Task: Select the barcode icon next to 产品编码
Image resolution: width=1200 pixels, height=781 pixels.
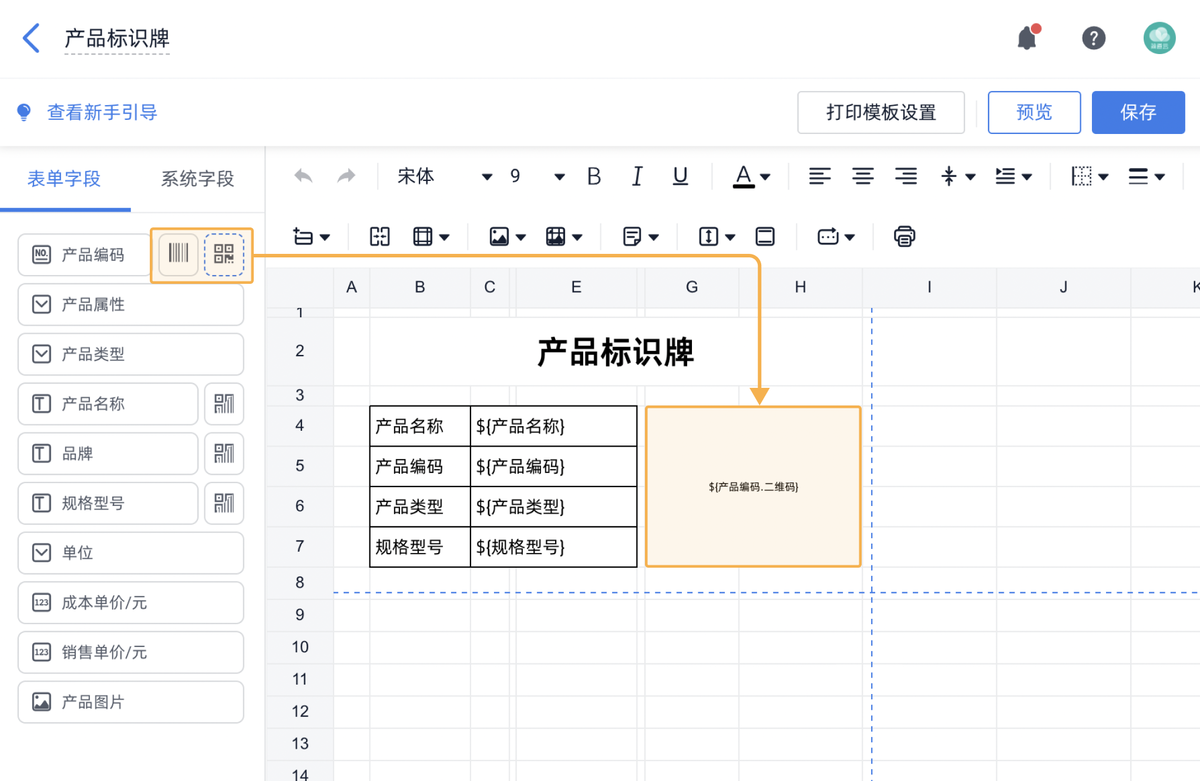Action: (x=177, y=254)
